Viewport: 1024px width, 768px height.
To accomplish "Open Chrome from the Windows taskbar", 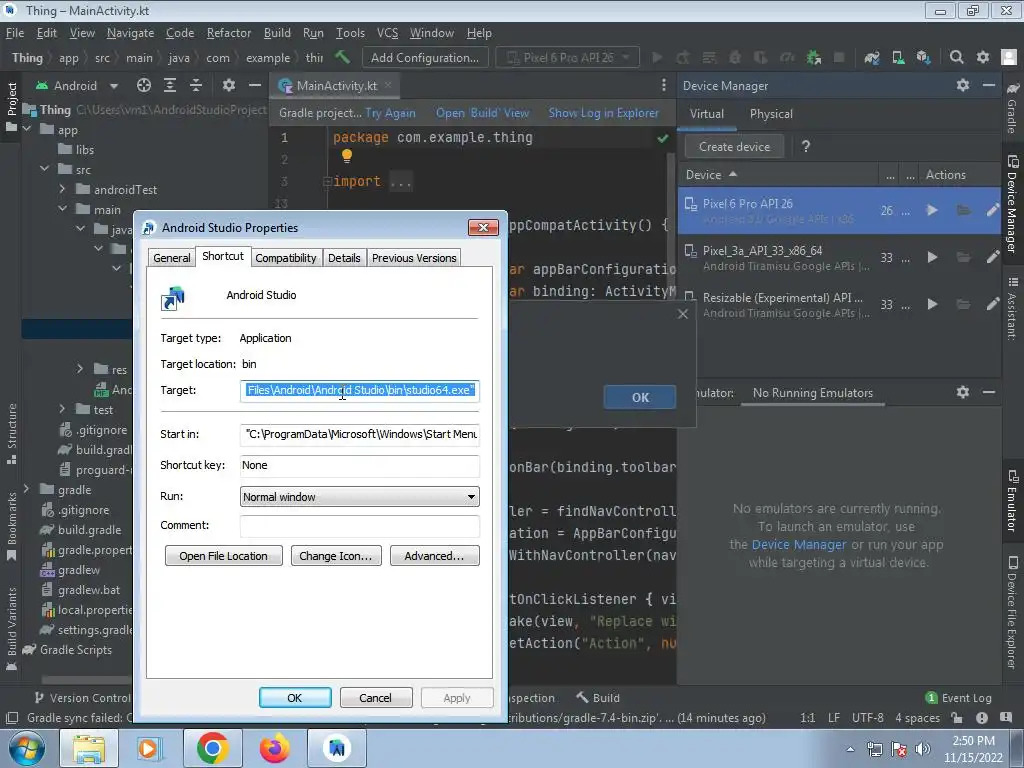I will coord(212,748).
